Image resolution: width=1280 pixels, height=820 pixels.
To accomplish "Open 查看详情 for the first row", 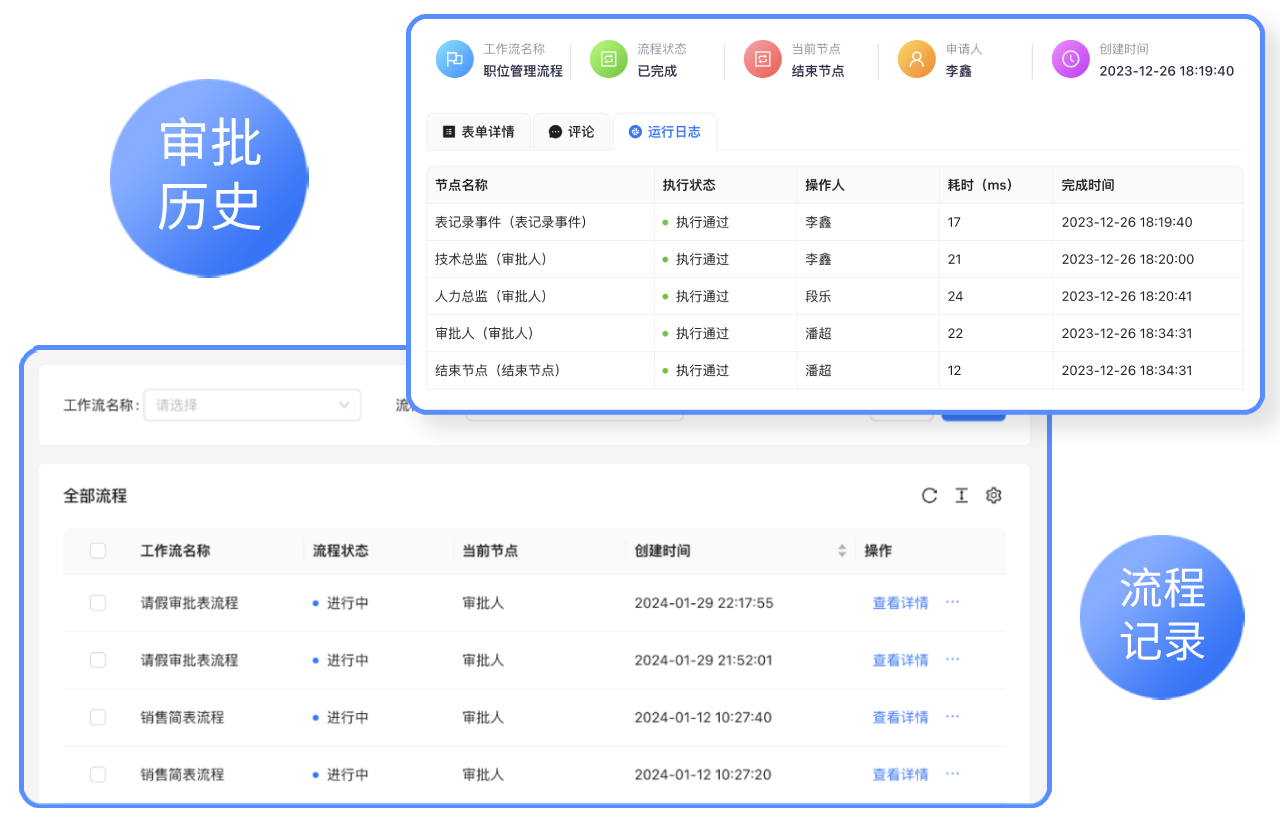I will 900,603.
